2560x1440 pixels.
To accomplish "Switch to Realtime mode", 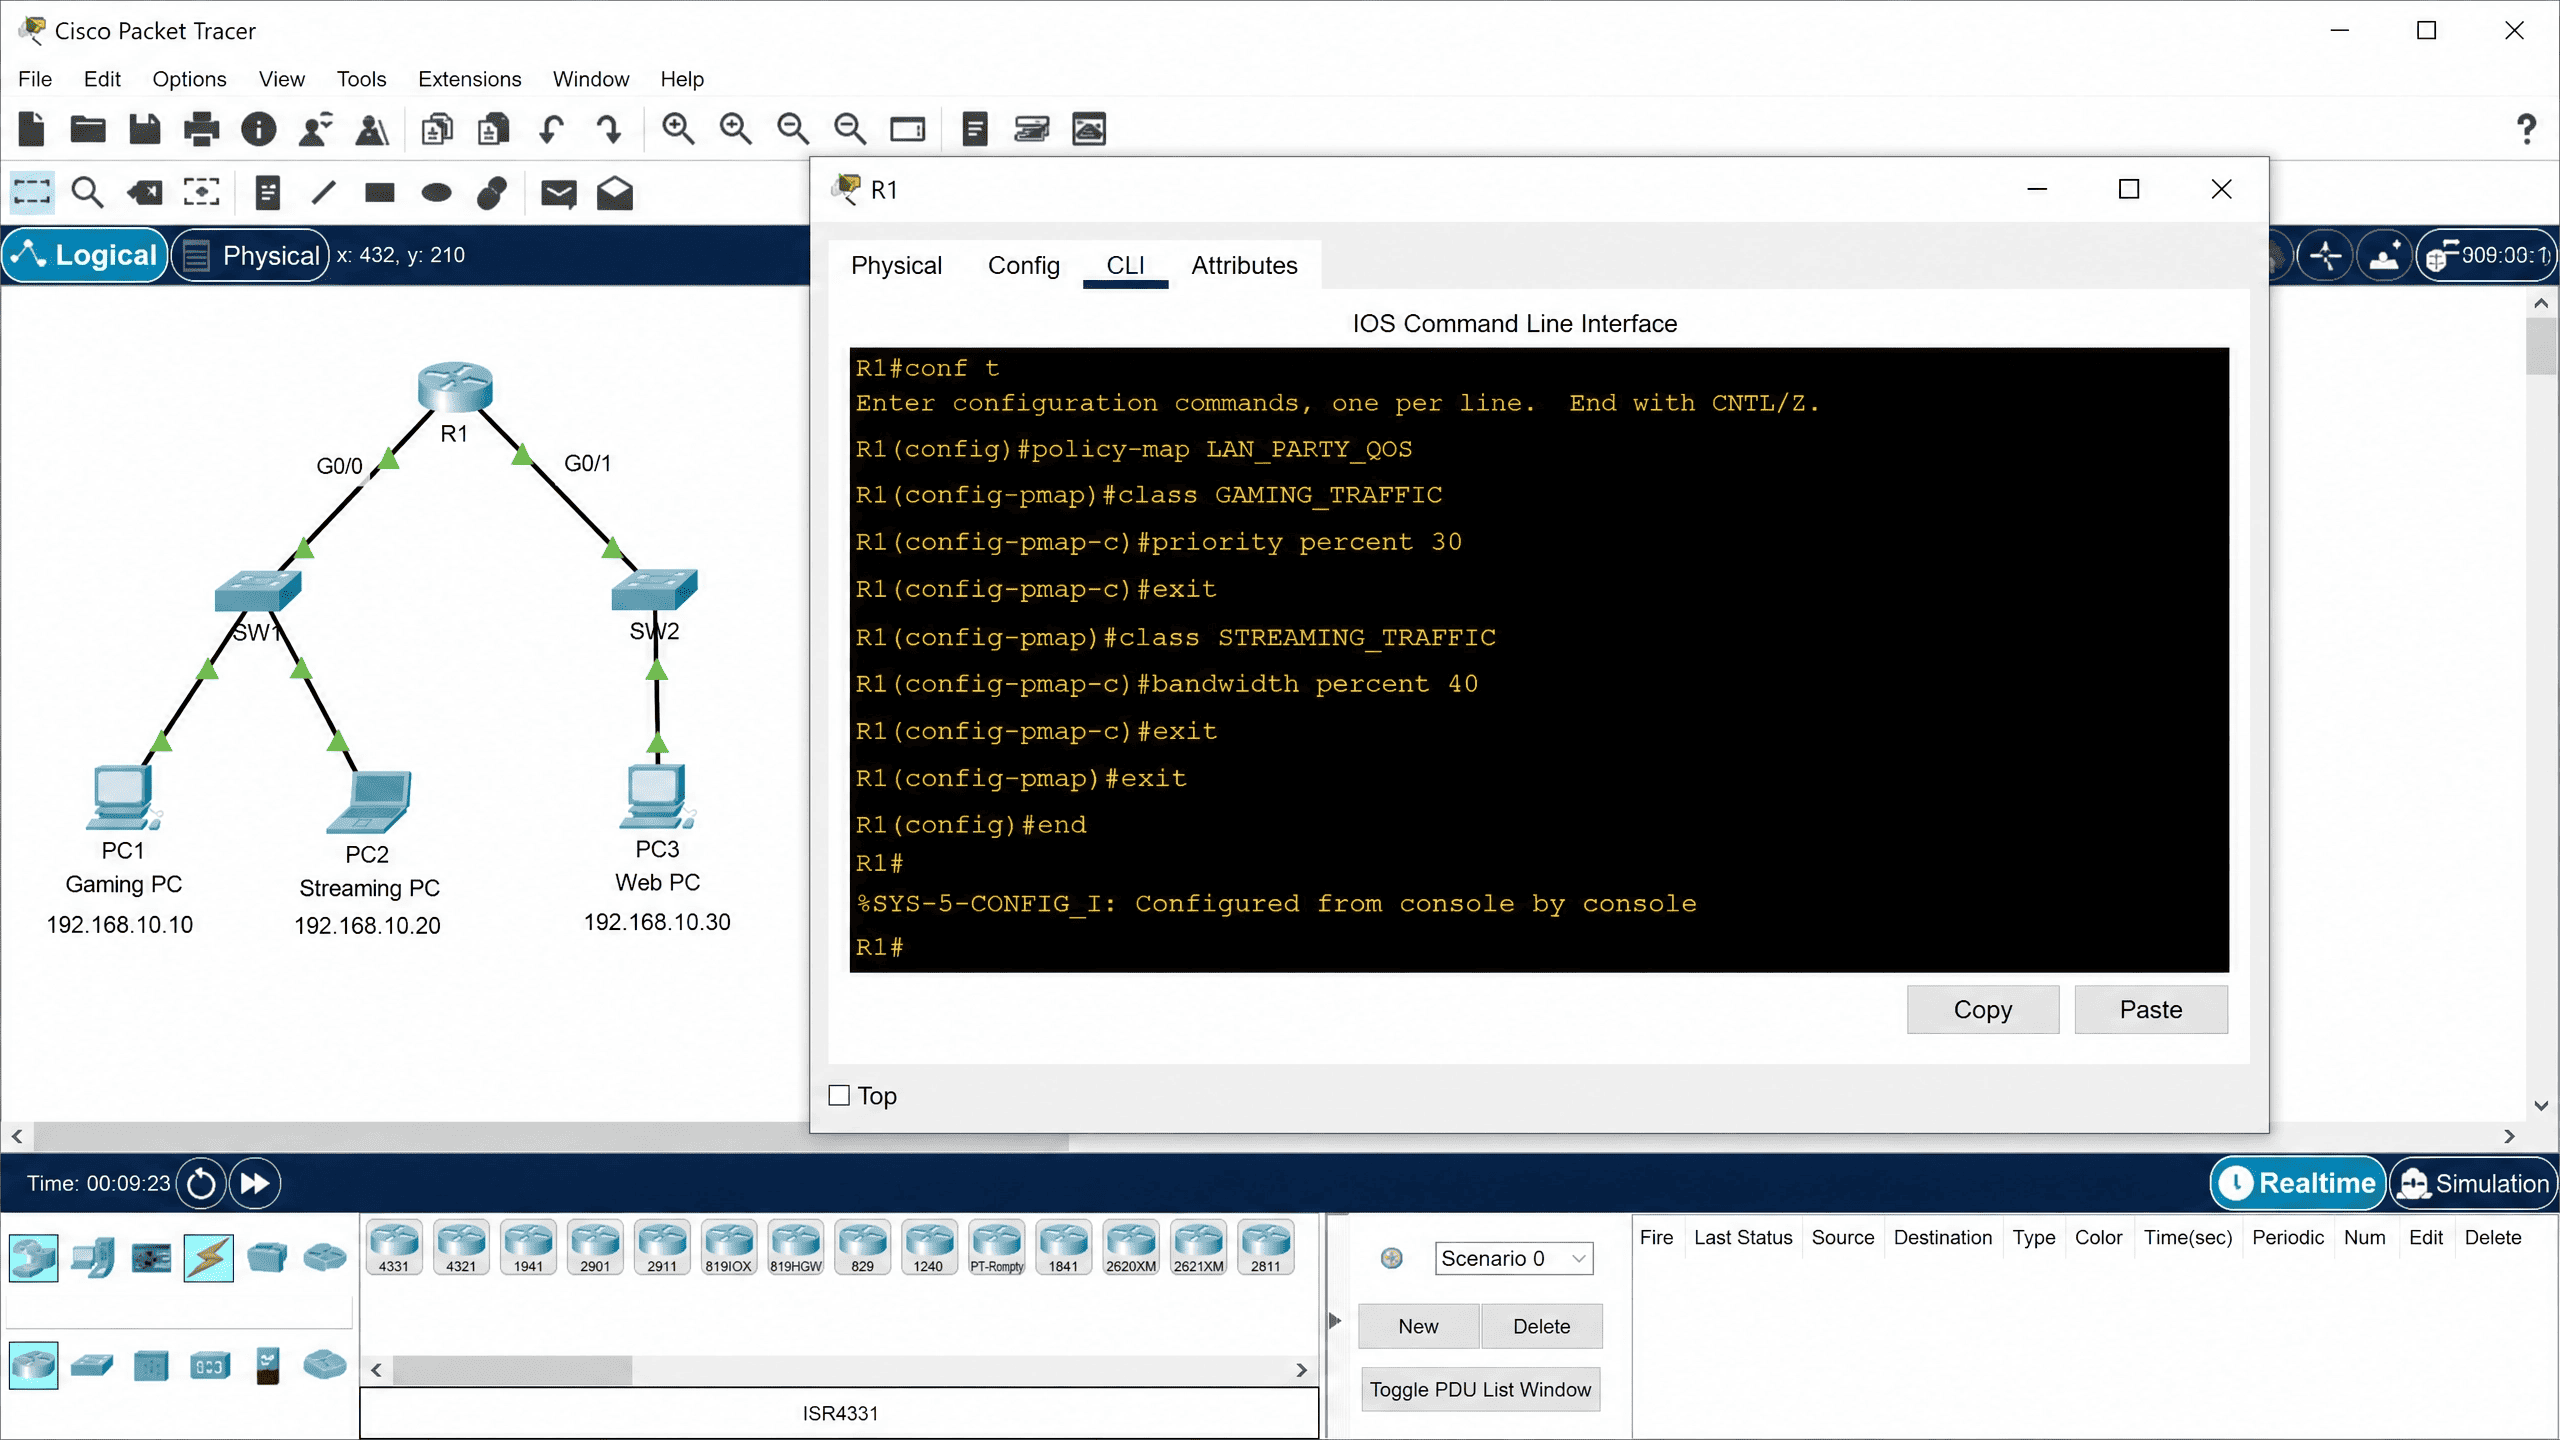I will tap(2297, 1183).
